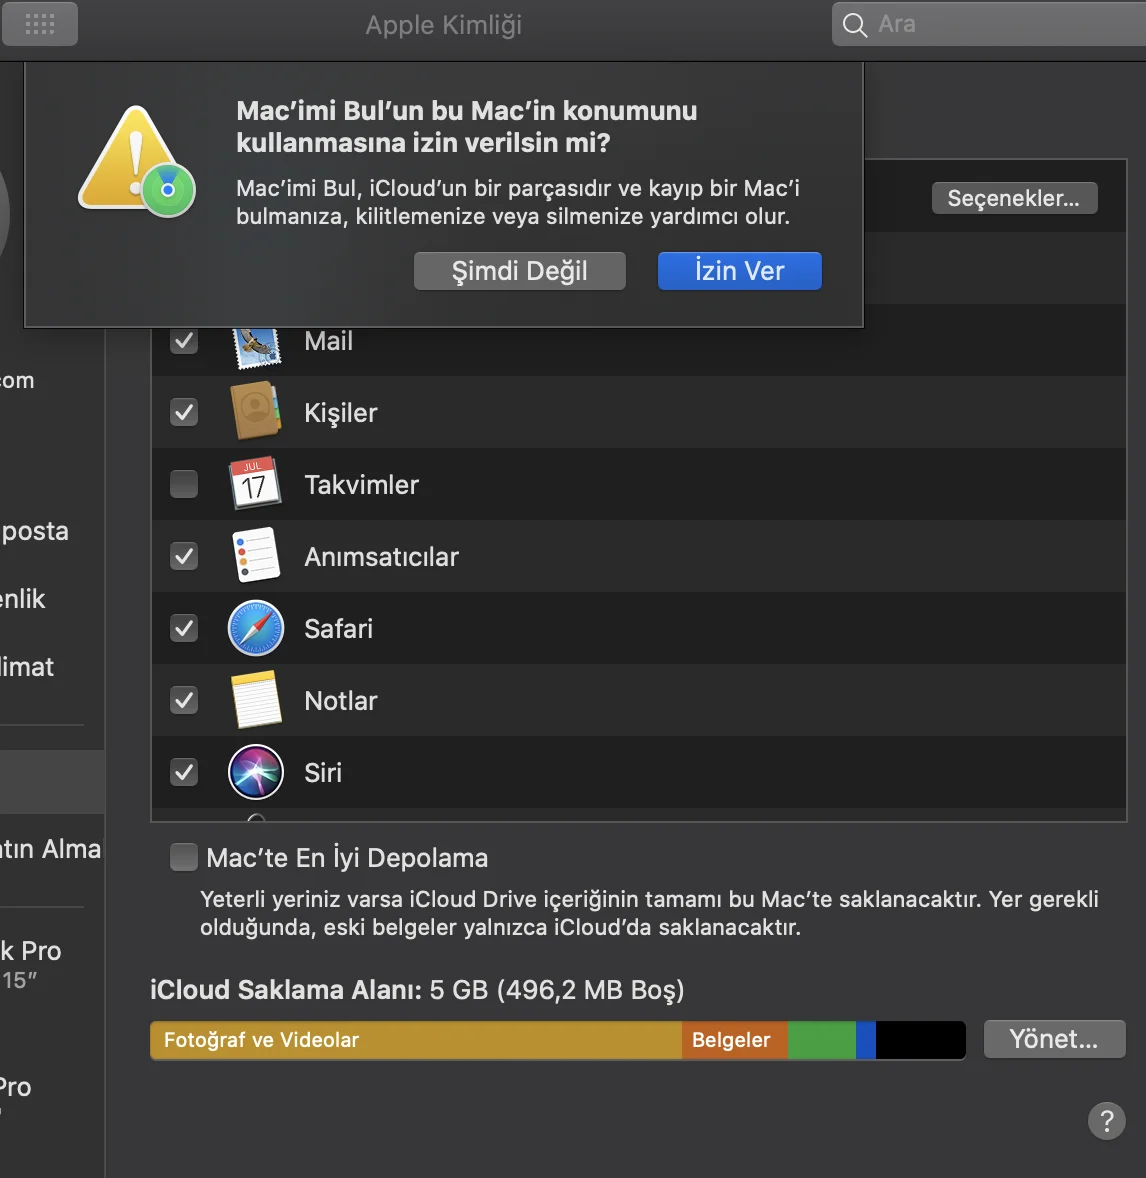Click the Yönet... storage button

coord(1054,1039)
